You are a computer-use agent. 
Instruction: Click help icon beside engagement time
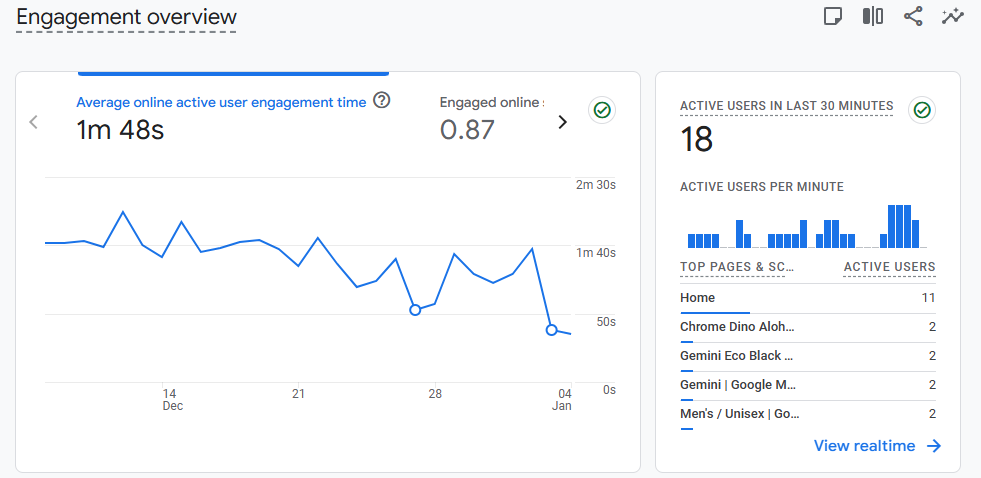[381, 101]
